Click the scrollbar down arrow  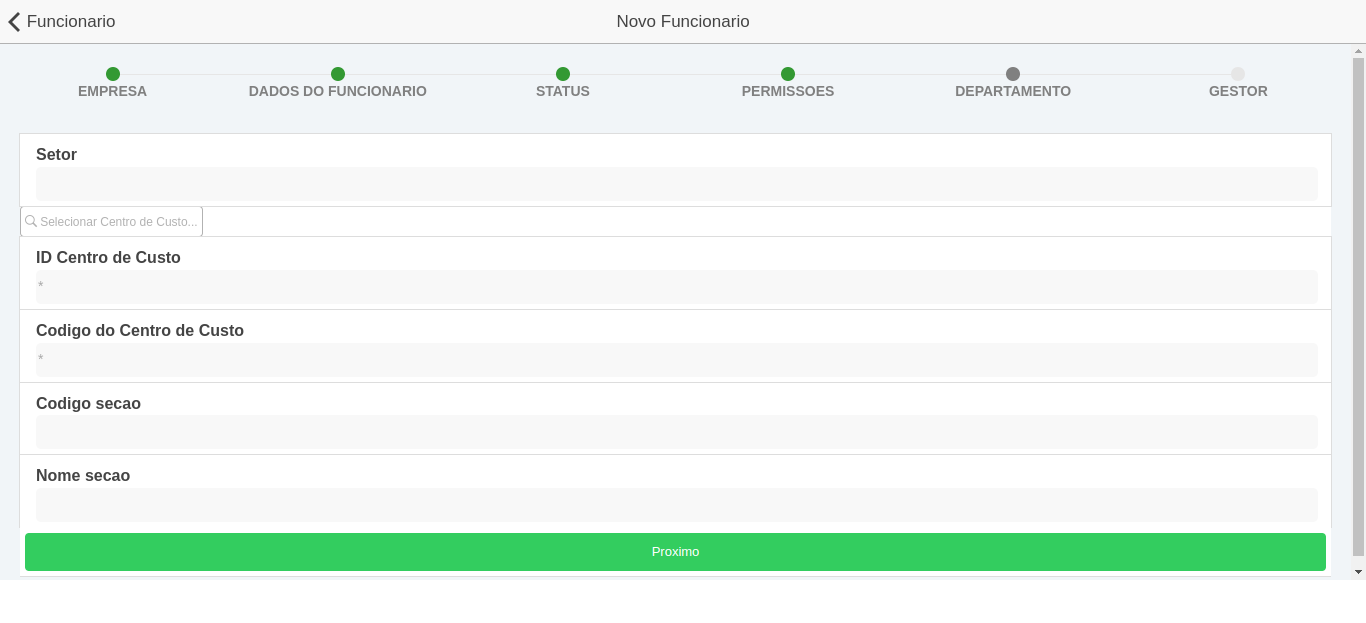click(x=1358, y=572)
